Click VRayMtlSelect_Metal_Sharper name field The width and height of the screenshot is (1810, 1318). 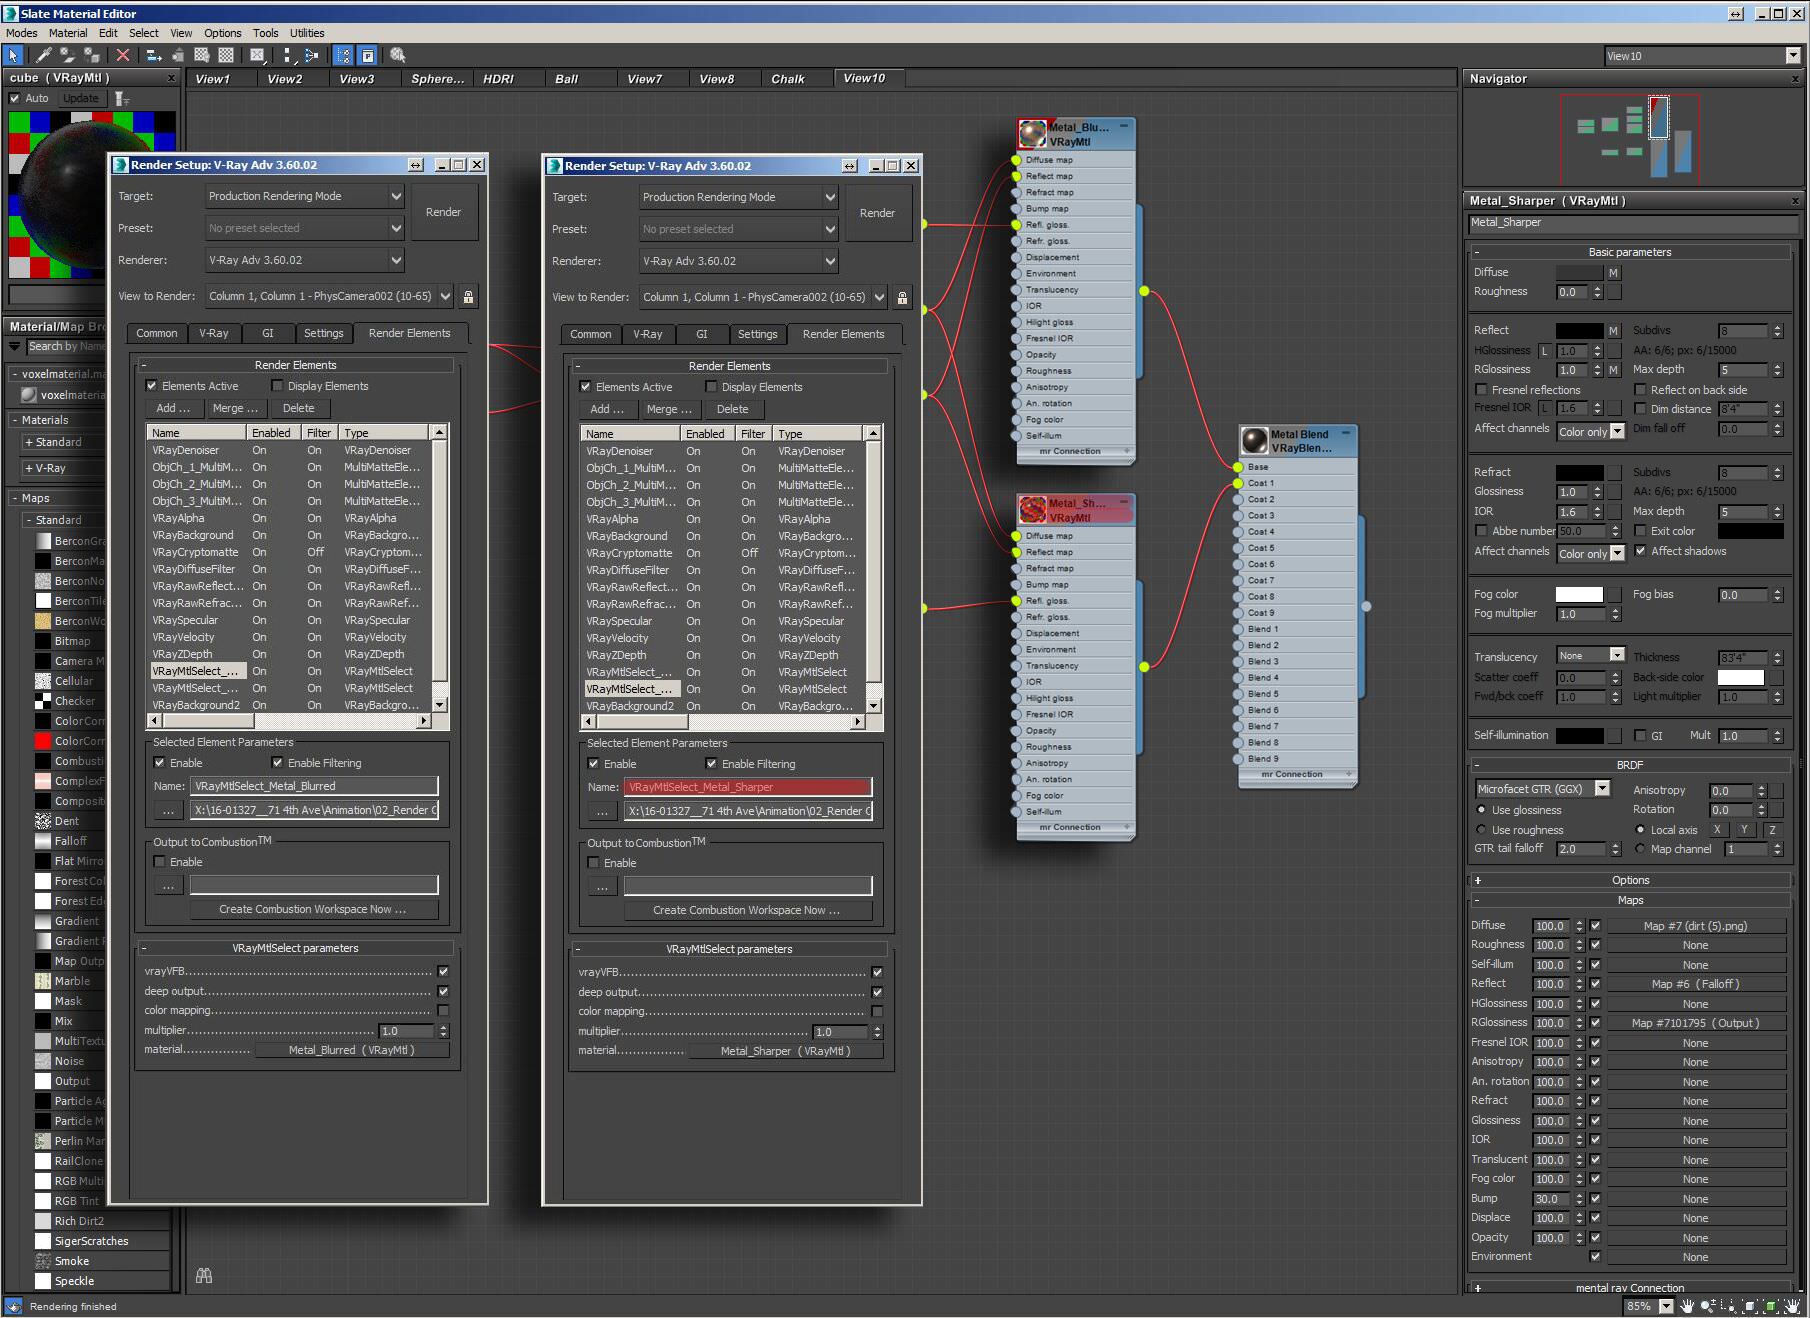point(747,787)
